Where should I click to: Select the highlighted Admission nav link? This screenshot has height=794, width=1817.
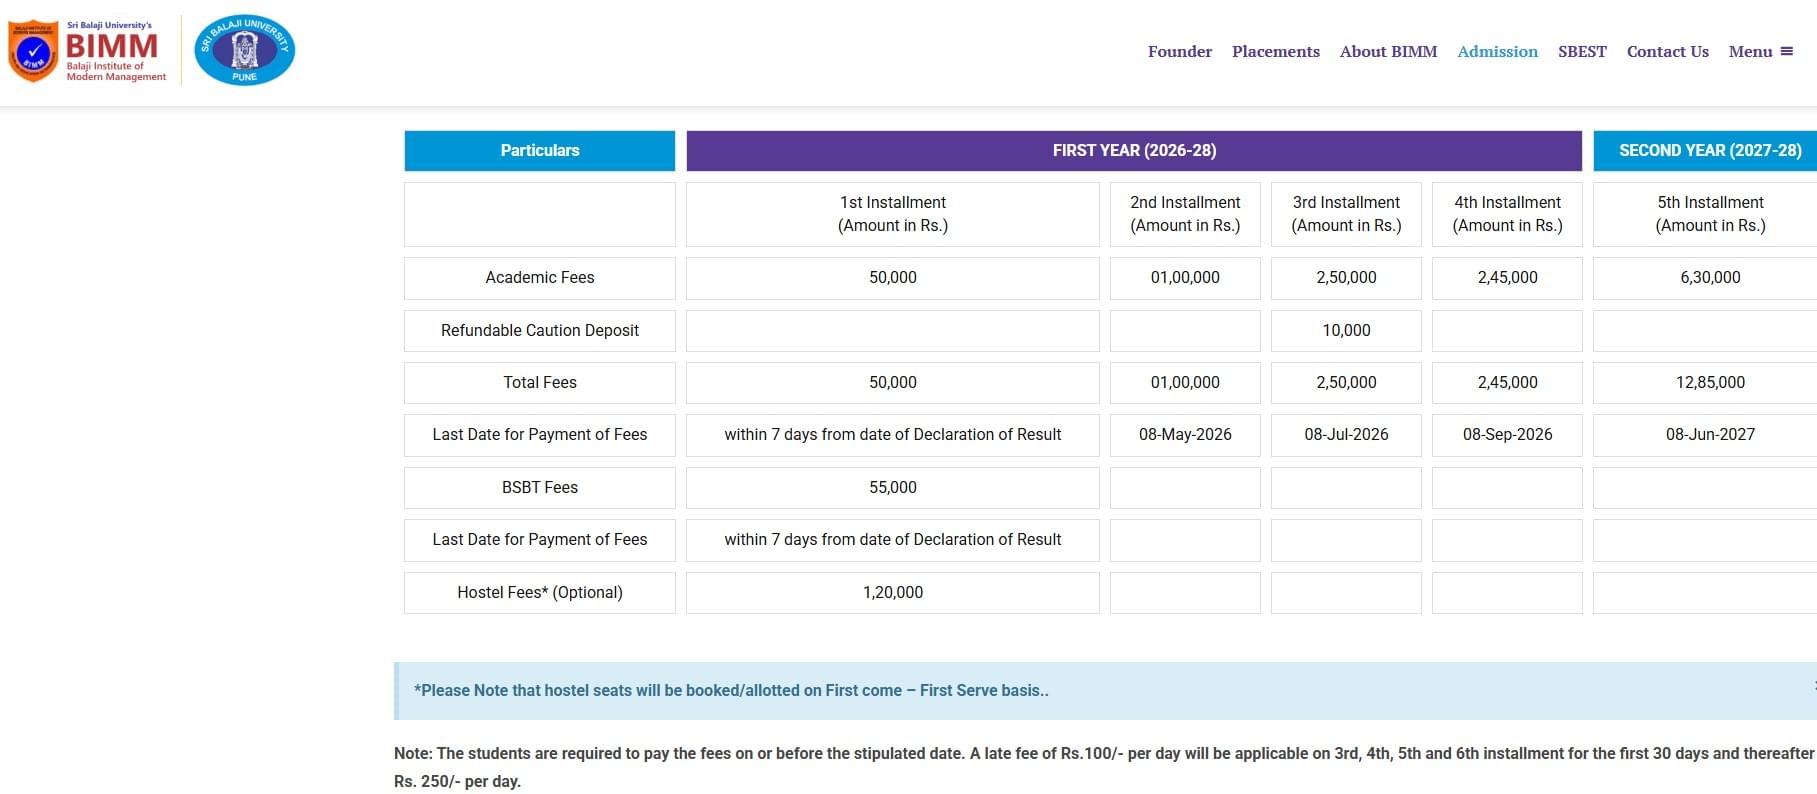1497,51
